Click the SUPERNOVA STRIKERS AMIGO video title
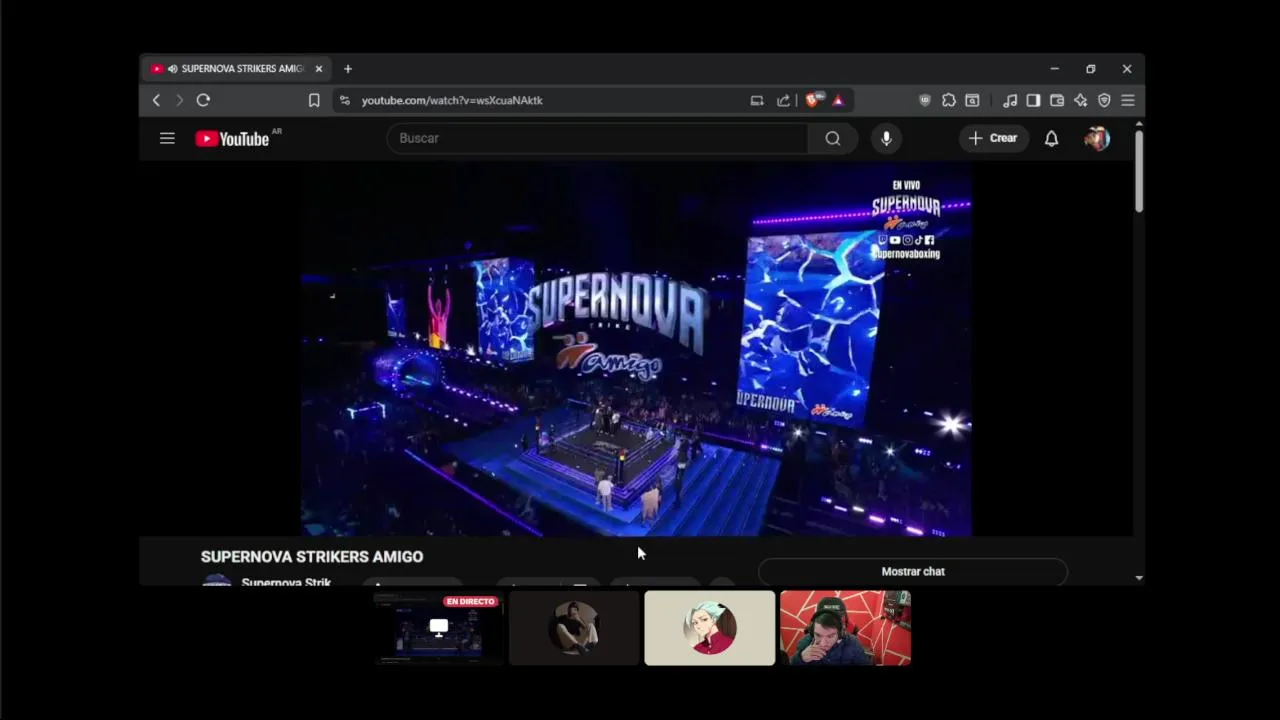 tap(312, 557)
